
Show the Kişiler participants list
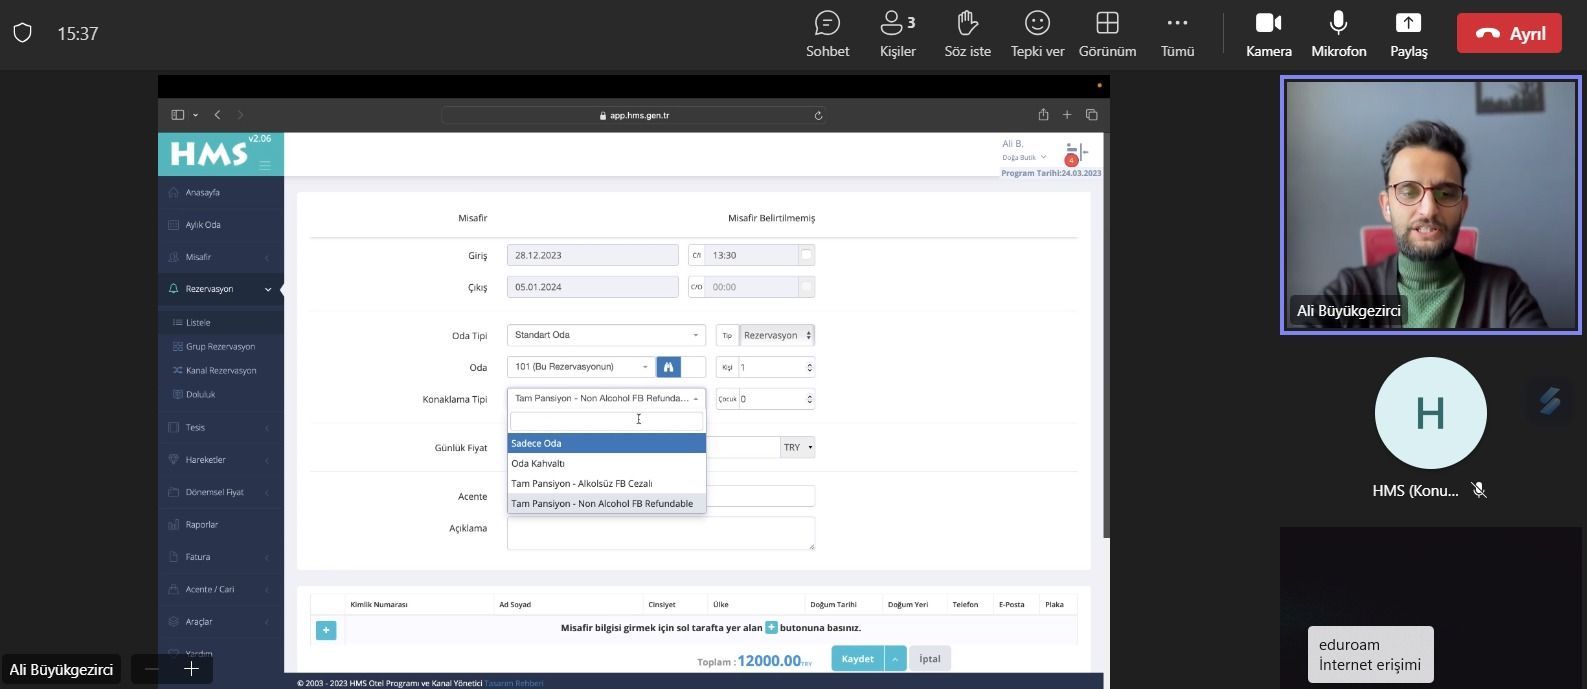click(897, 34)
